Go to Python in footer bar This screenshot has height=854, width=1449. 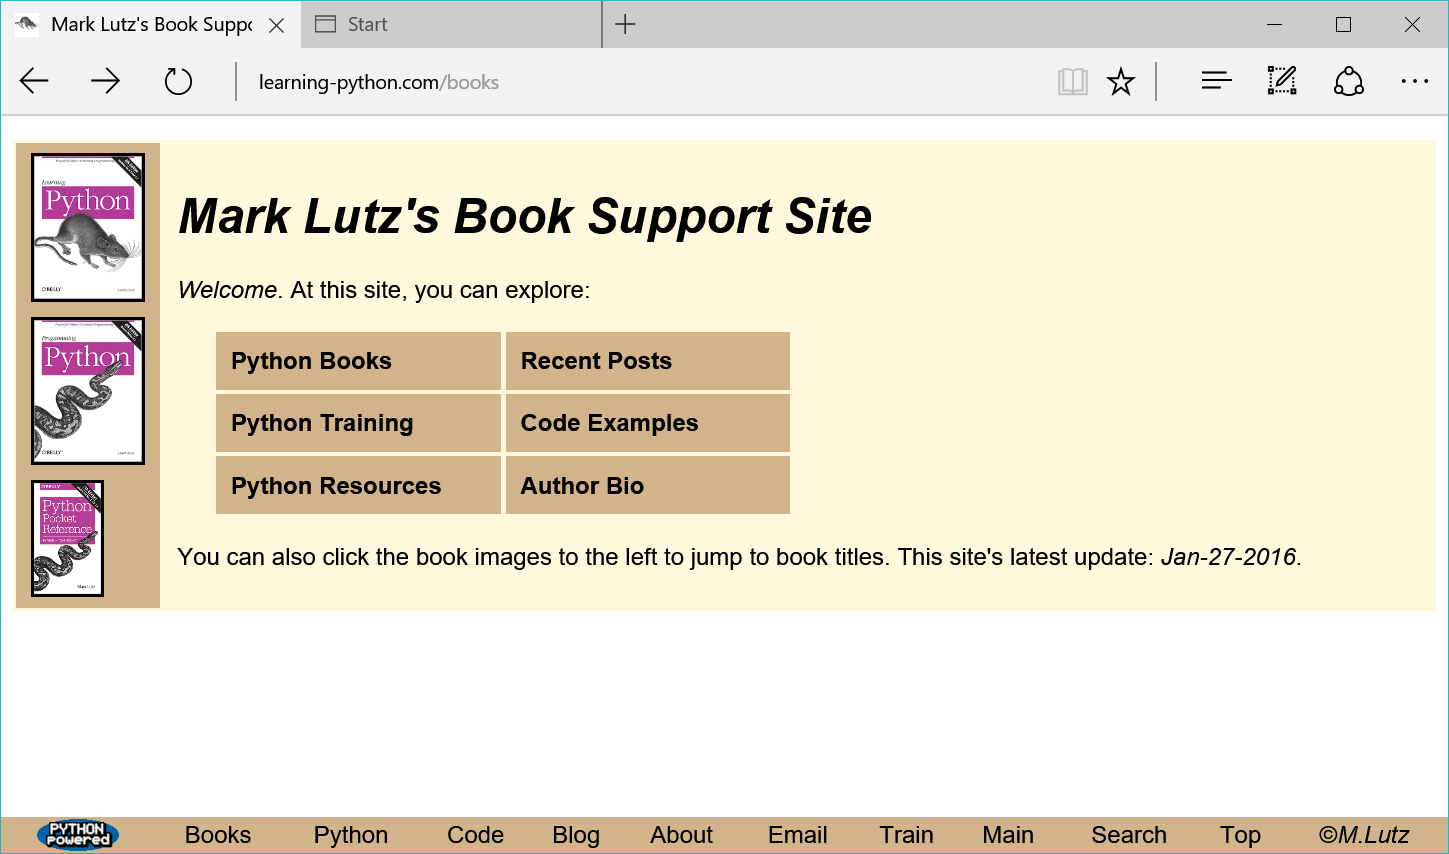[351, 835]
